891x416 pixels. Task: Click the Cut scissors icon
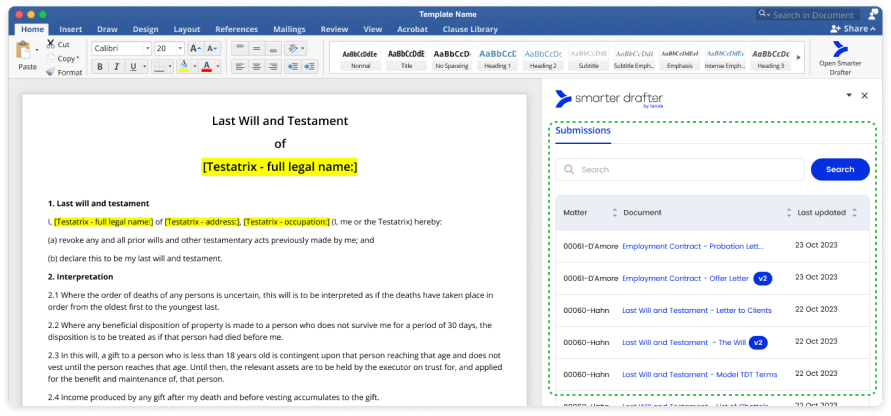click(51, 44)
